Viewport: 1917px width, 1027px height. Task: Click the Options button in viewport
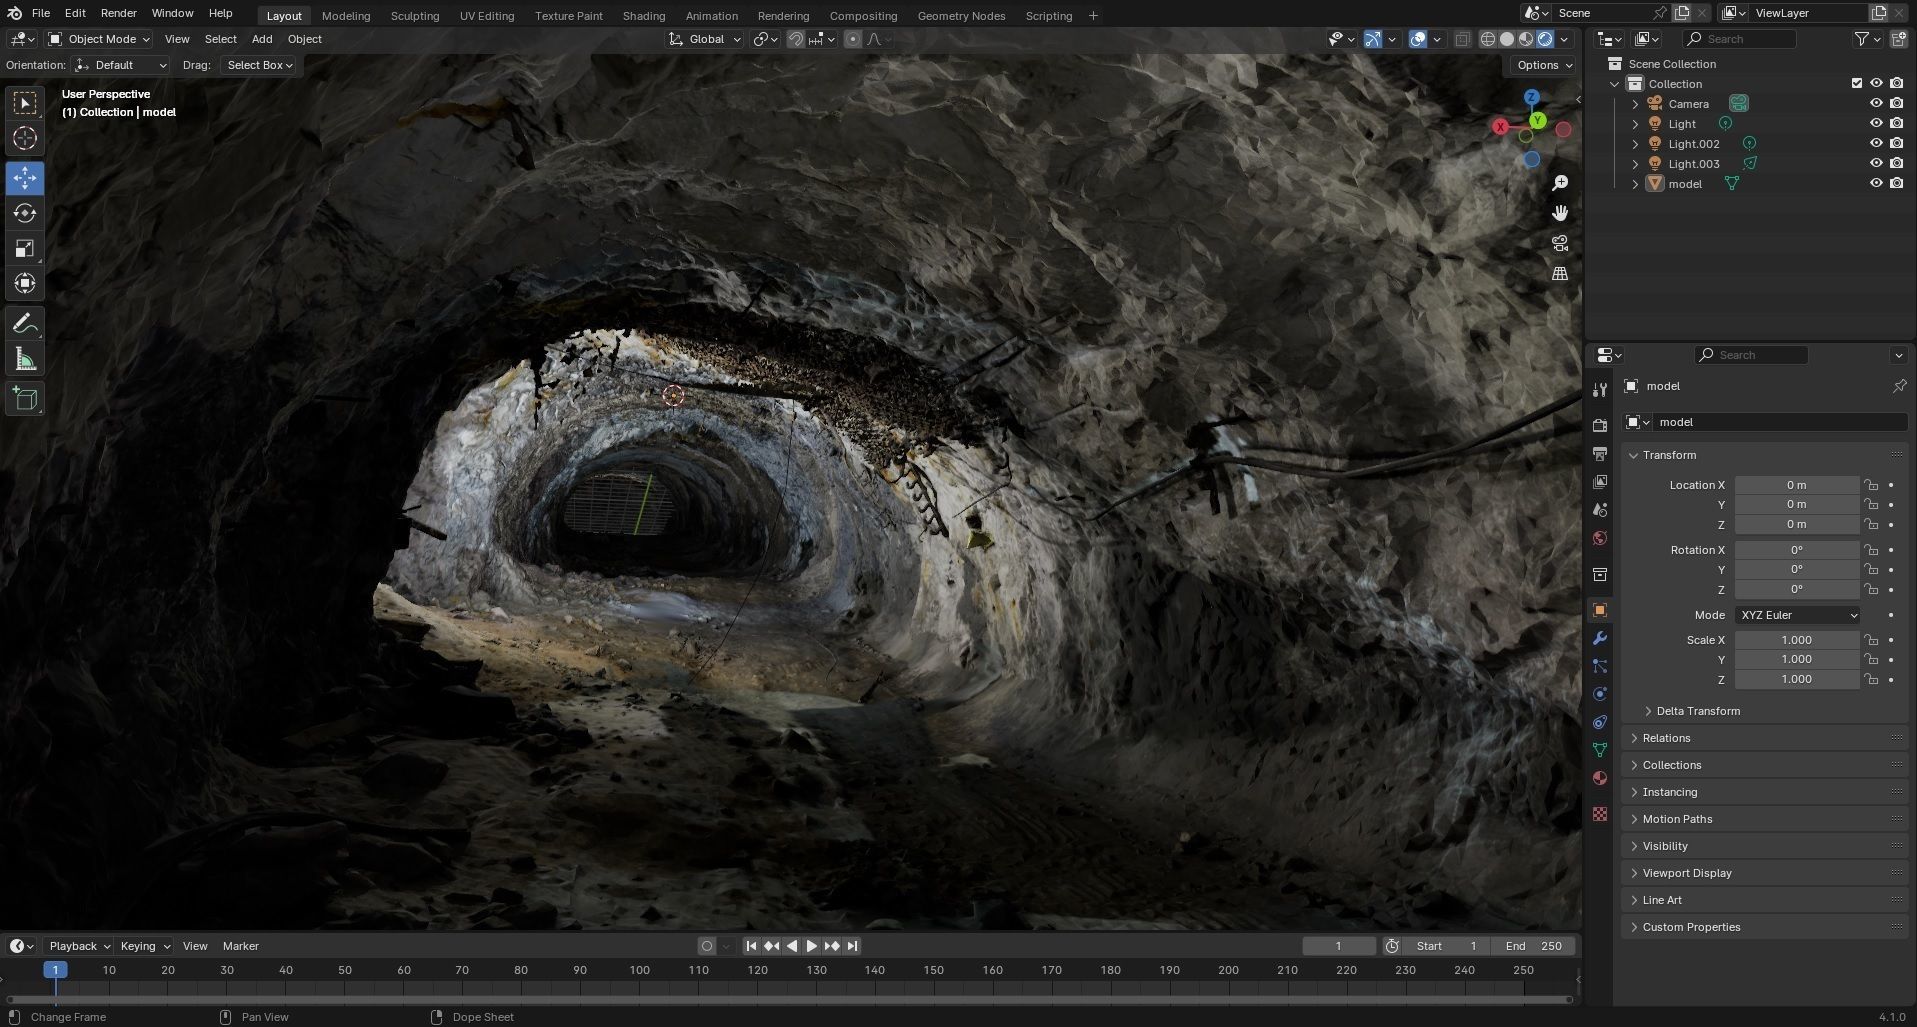1544,65
